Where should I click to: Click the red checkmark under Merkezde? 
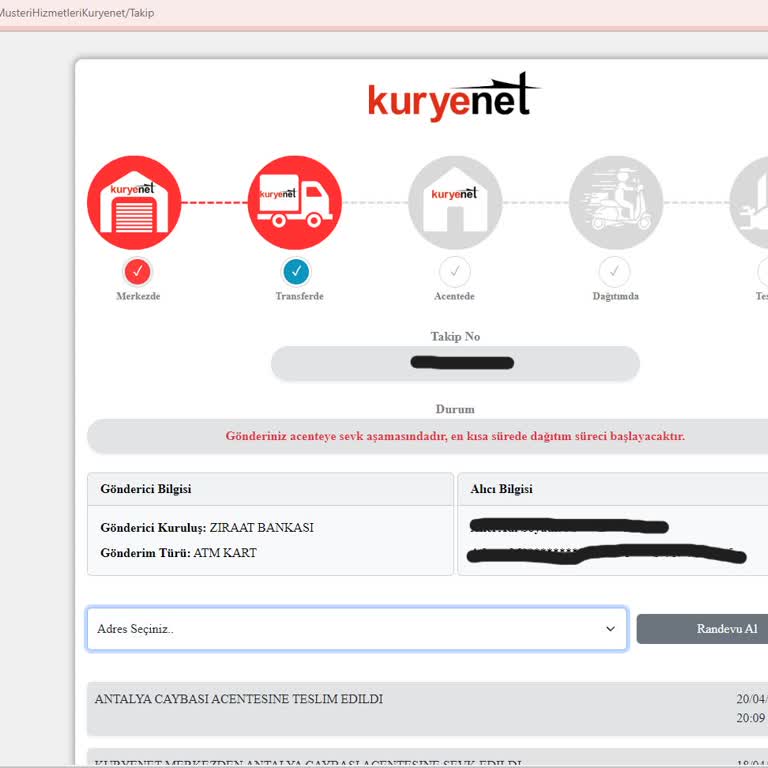[x=138, y=271]
